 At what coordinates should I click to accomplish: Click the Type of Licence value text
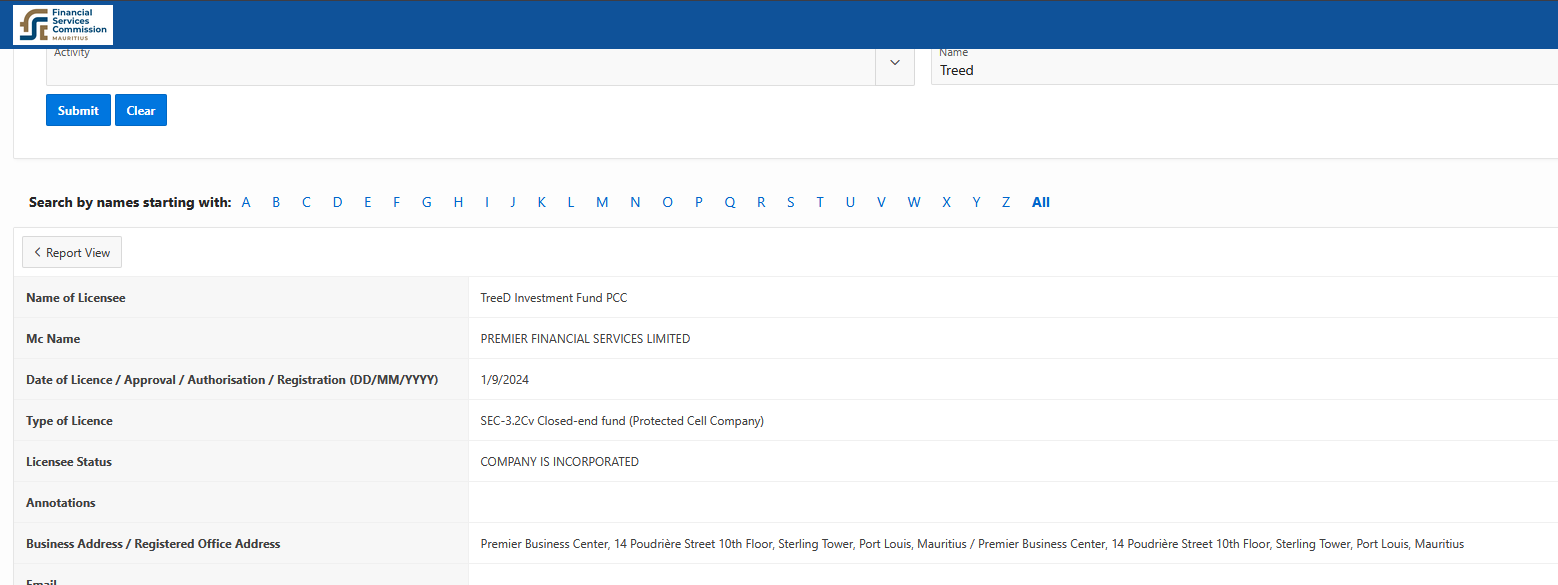pyautogui.click(x=622, y=420)
